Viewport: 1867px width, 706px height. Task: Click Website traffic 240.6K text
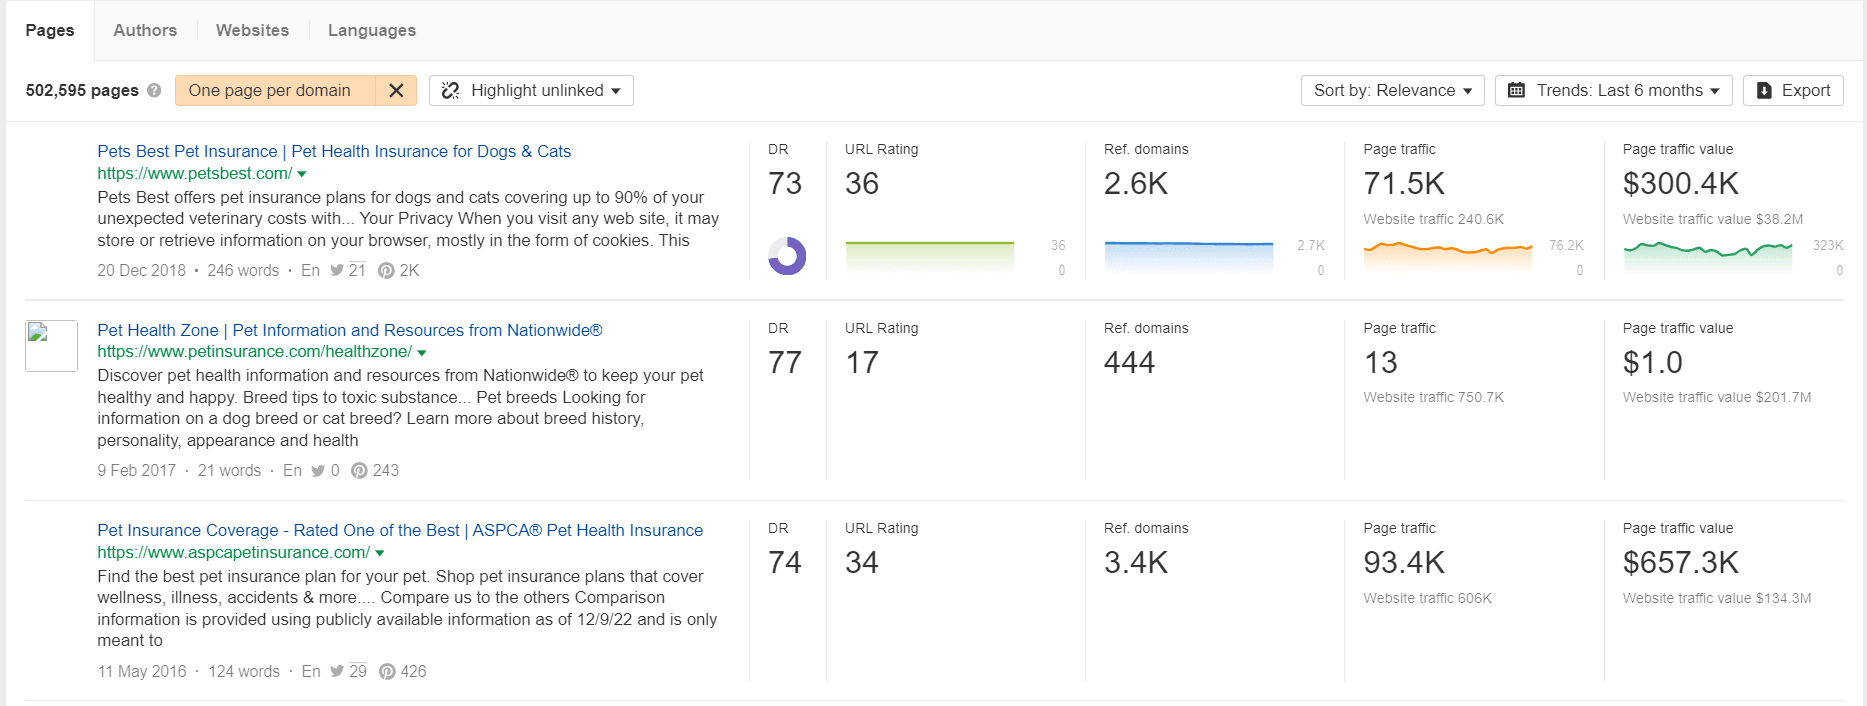[1433, 219]
